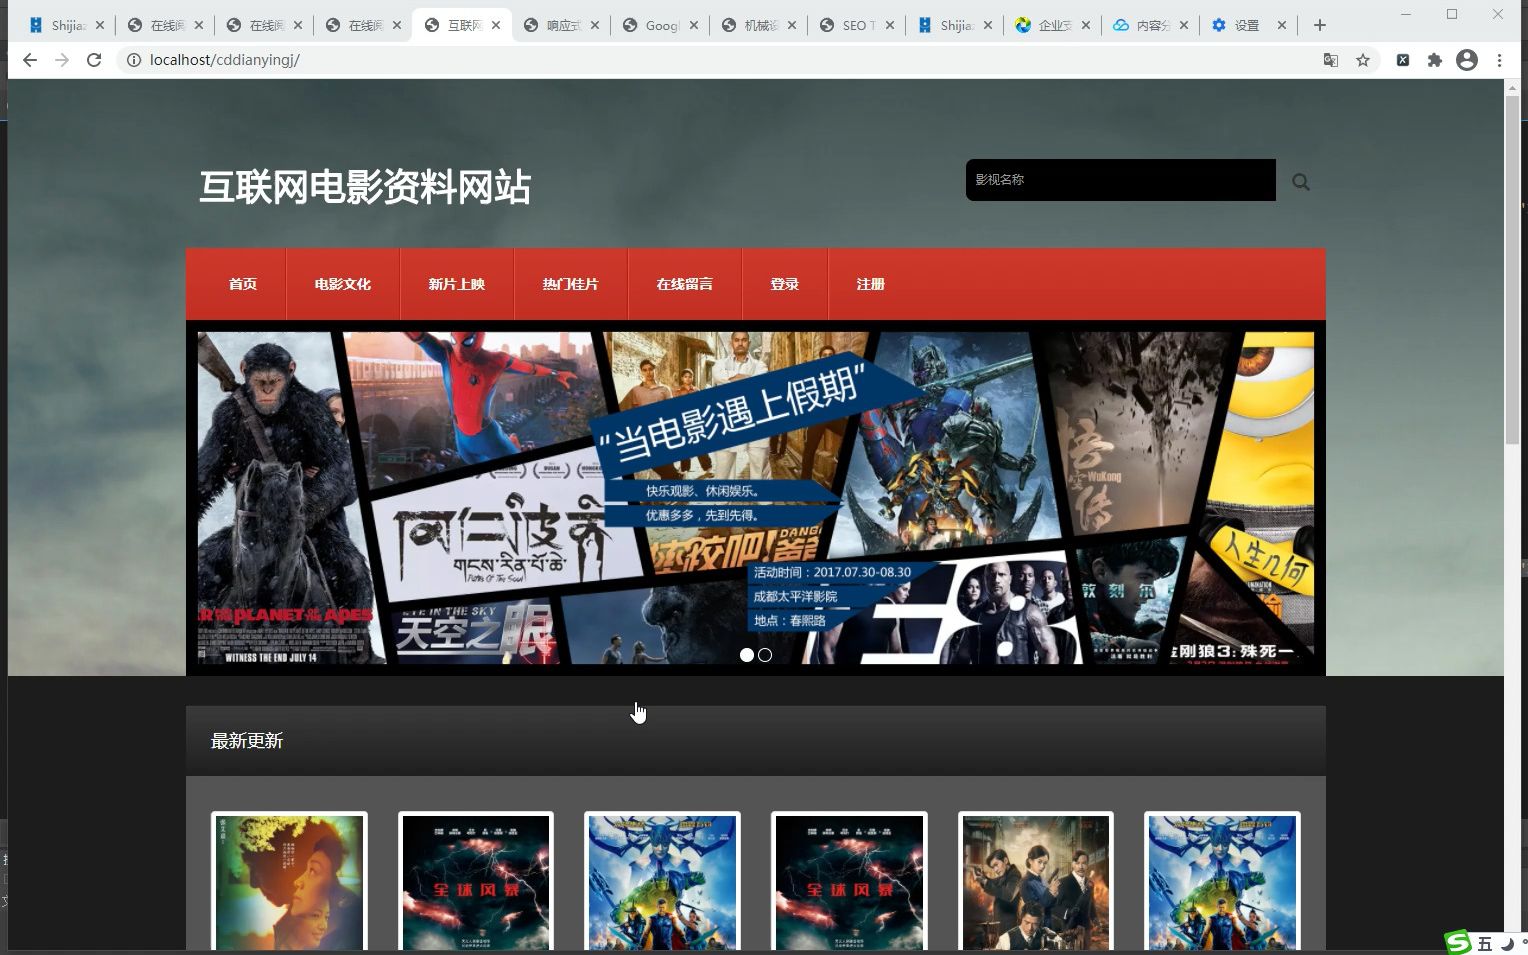
Task: Open 首页 in the red navigation bar
Action: (243, 284)
